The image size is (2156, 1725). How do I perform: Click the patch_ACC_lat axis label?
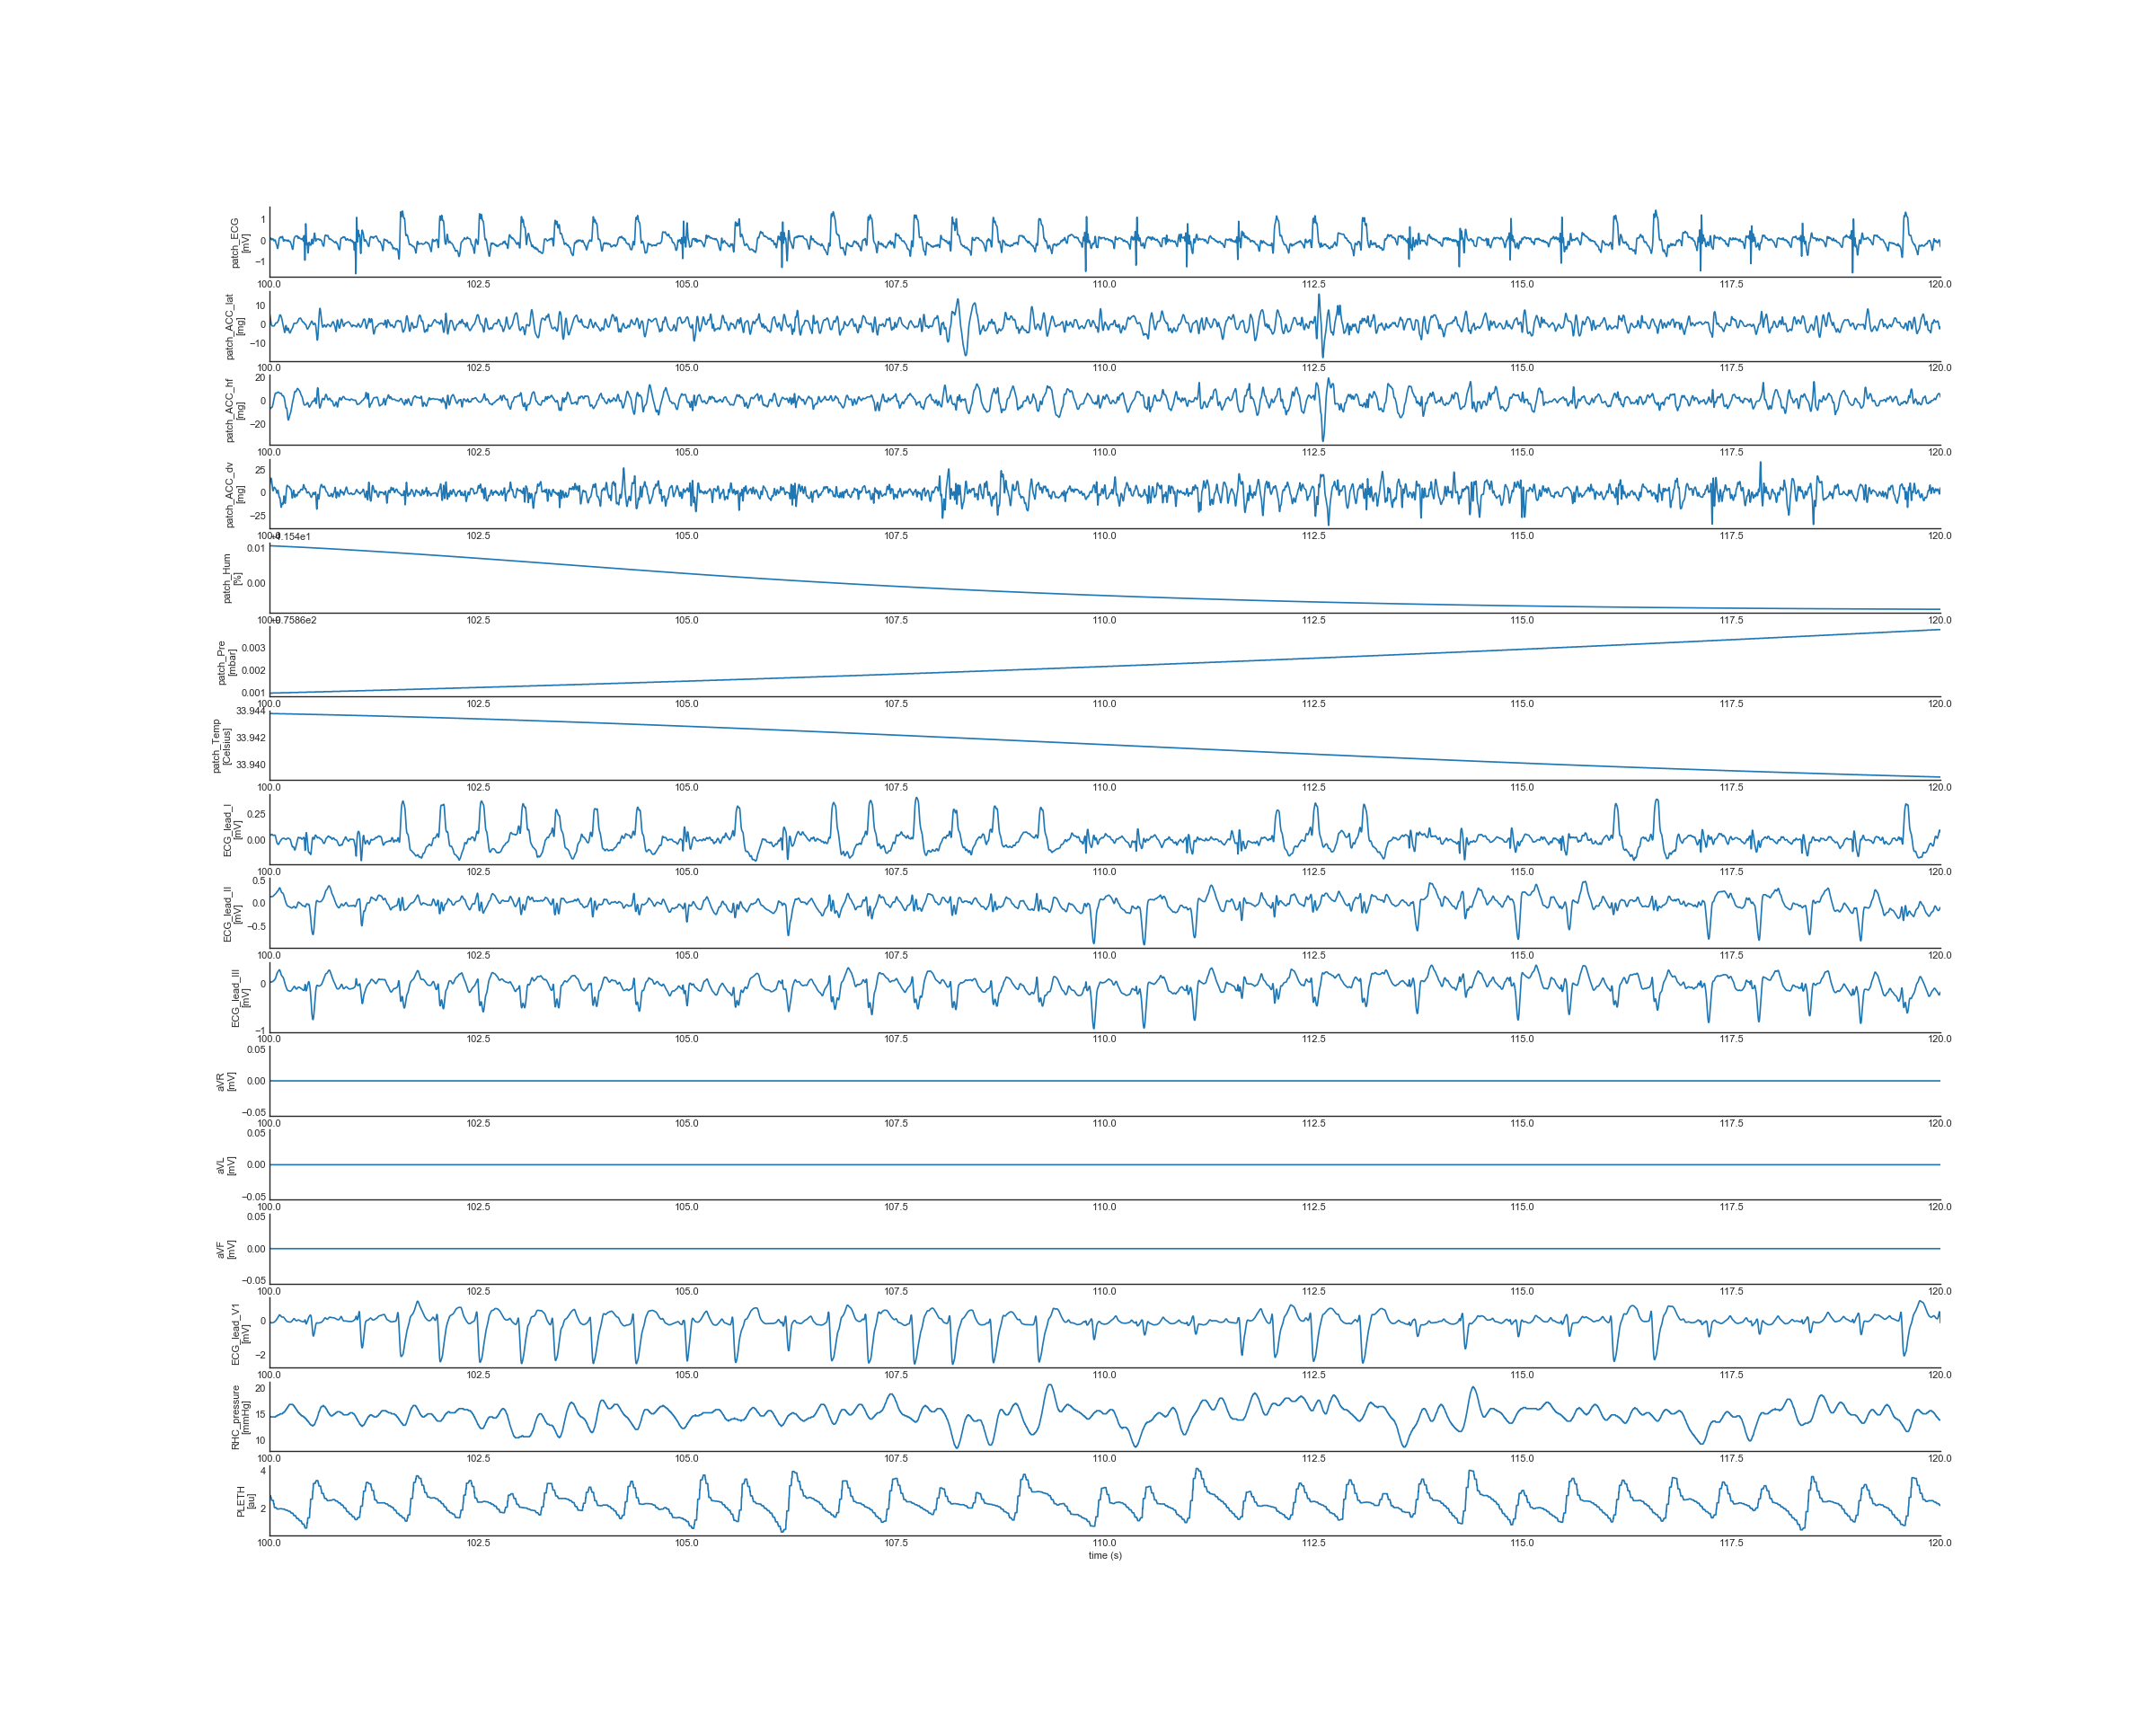pyautogui.click(x=234, y=327)
